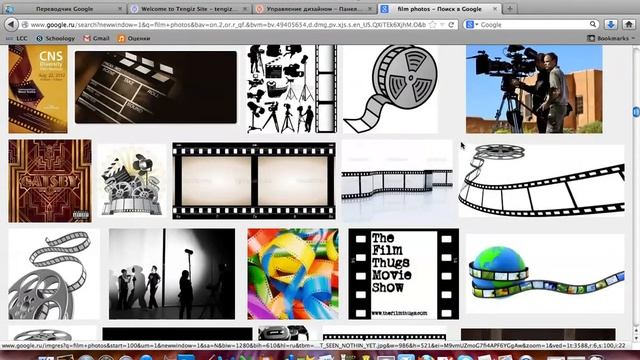Switch to the Управление дизайном tab
This screenshot has height=360, width=640.
point(314,9)
